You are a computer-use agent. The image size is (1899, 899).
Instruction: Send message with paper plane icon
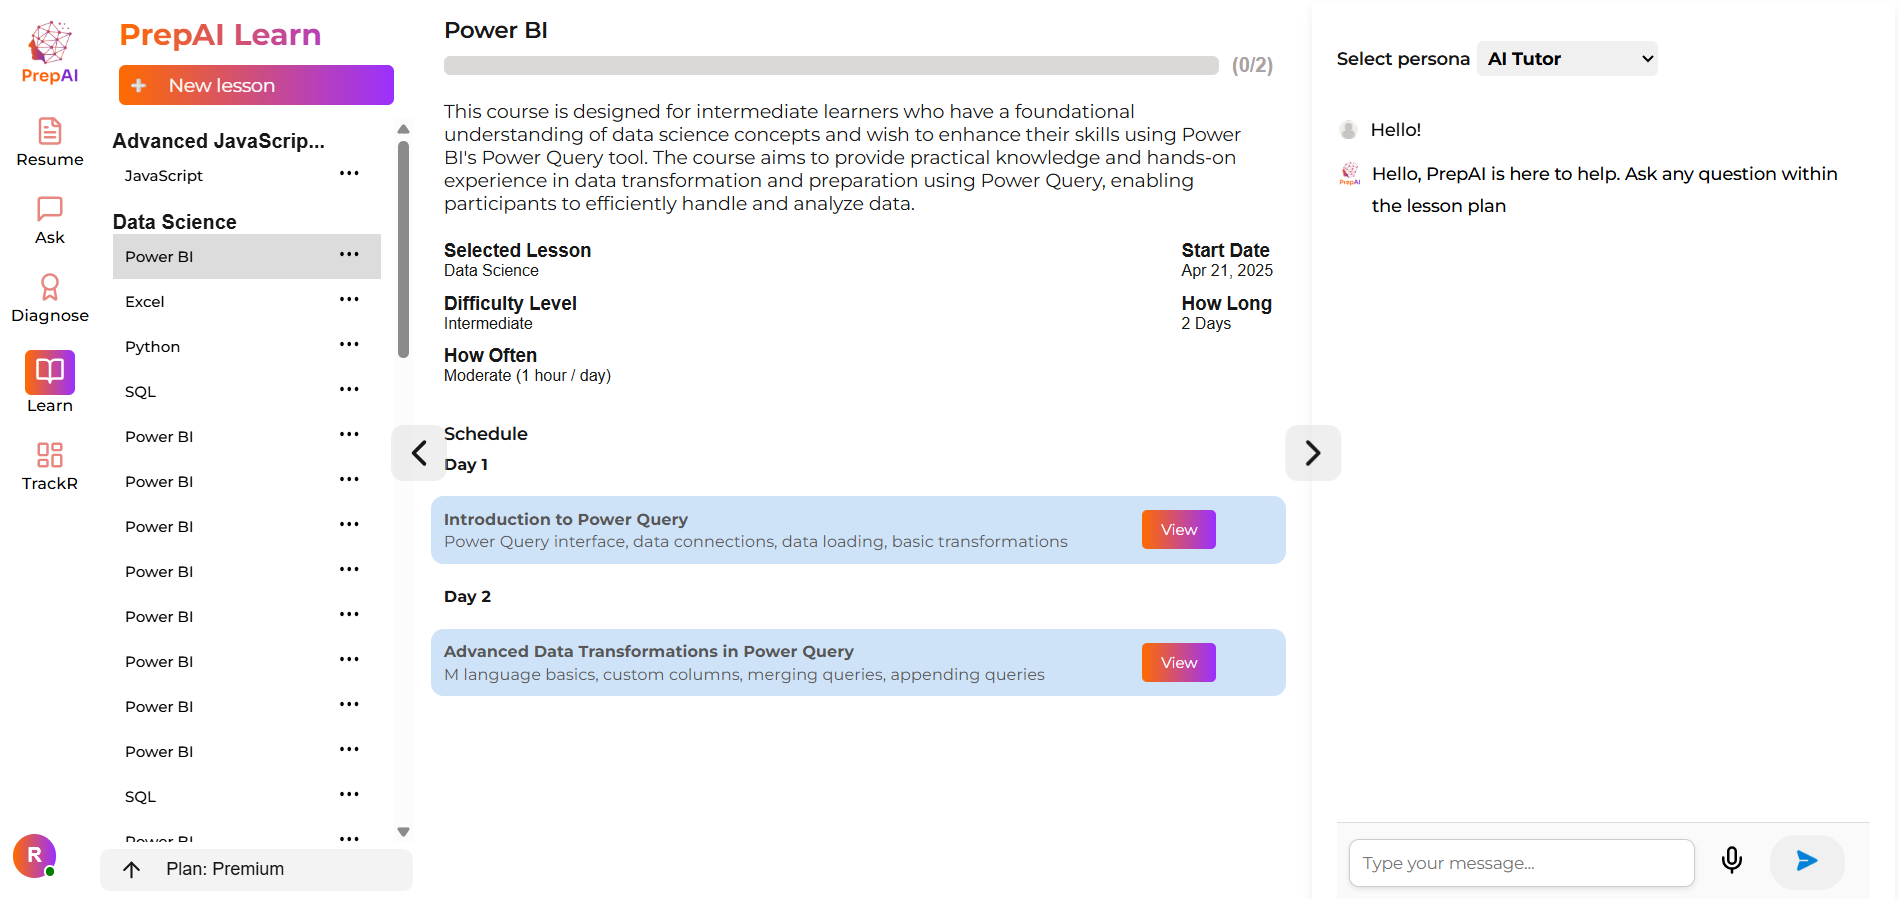(x=1806, y=861)
